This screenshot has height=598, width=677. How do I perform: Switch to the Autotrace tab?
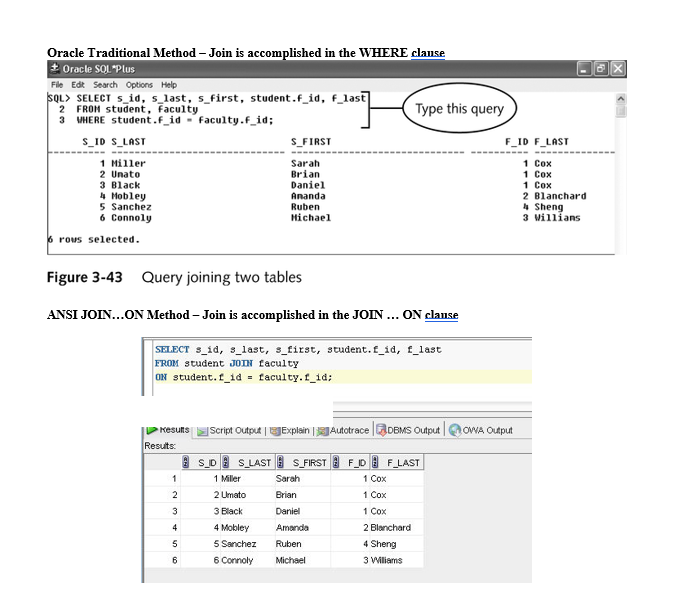[343, 430]
